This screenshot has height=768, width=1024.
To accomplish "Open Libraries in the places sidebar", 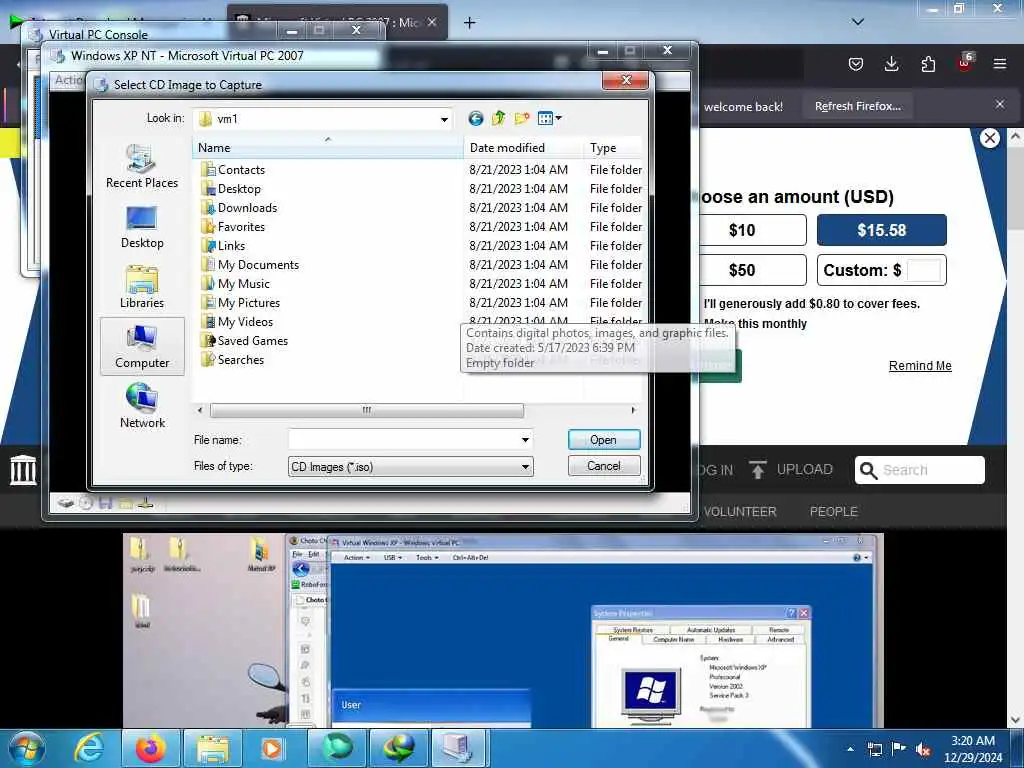I will point(142,287).
